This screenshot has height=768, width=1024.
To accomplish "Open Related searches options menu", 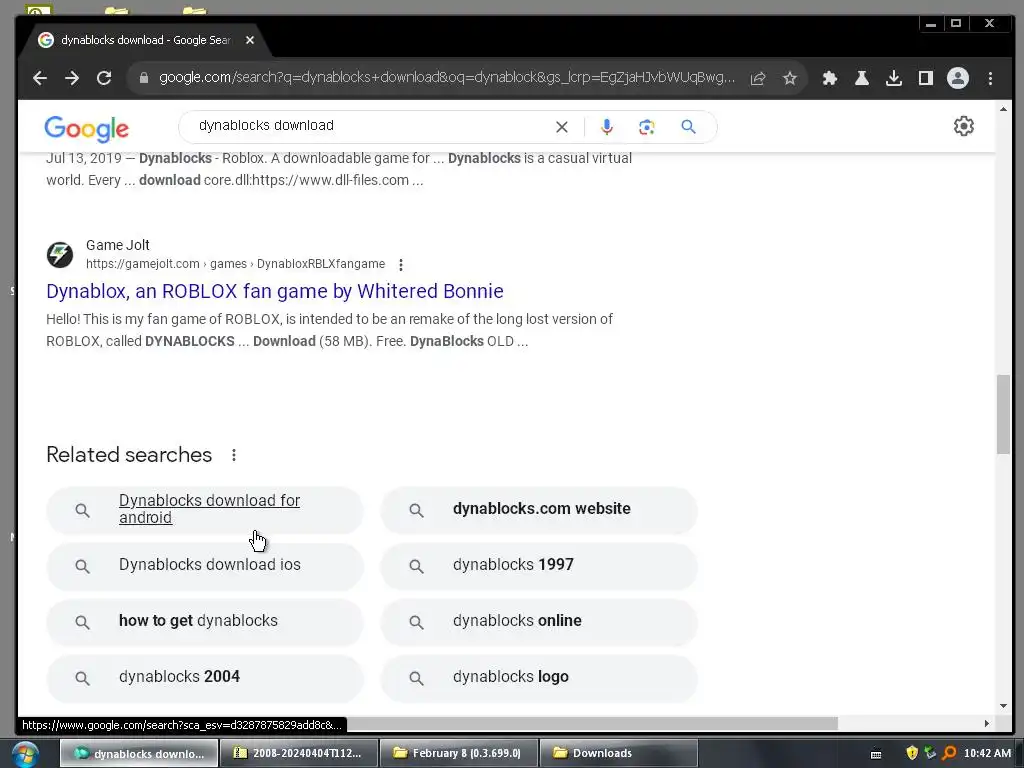I will tap(234, 455).
